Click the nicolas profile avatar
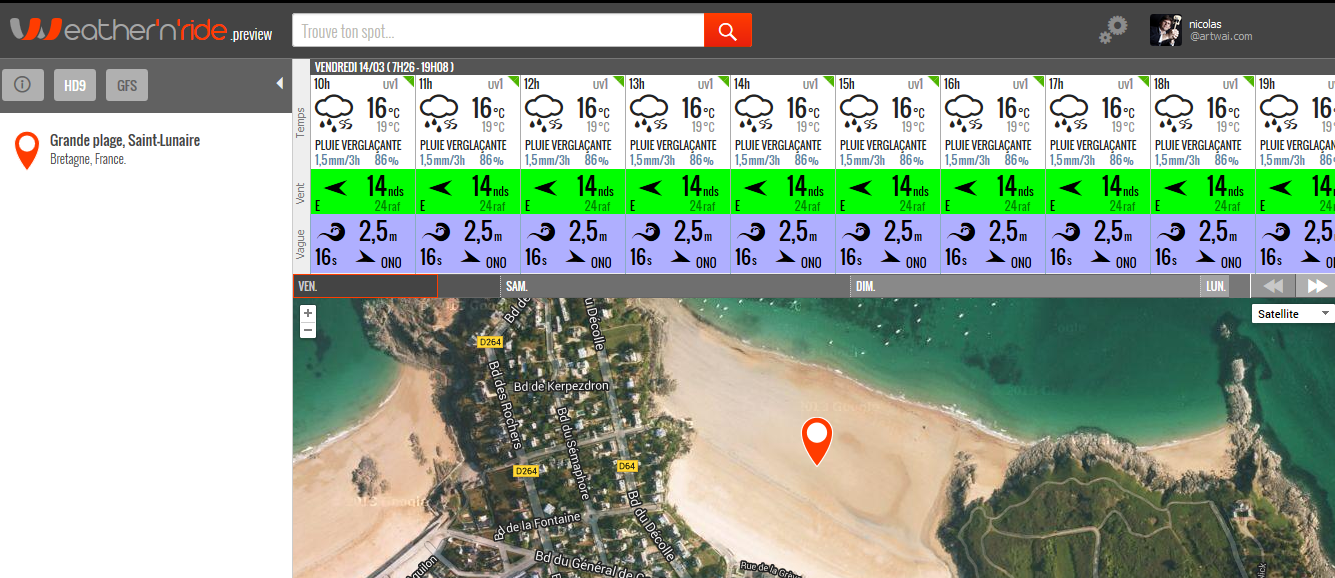Viewport: 1335px width, 578px height. click(1165, 30)
